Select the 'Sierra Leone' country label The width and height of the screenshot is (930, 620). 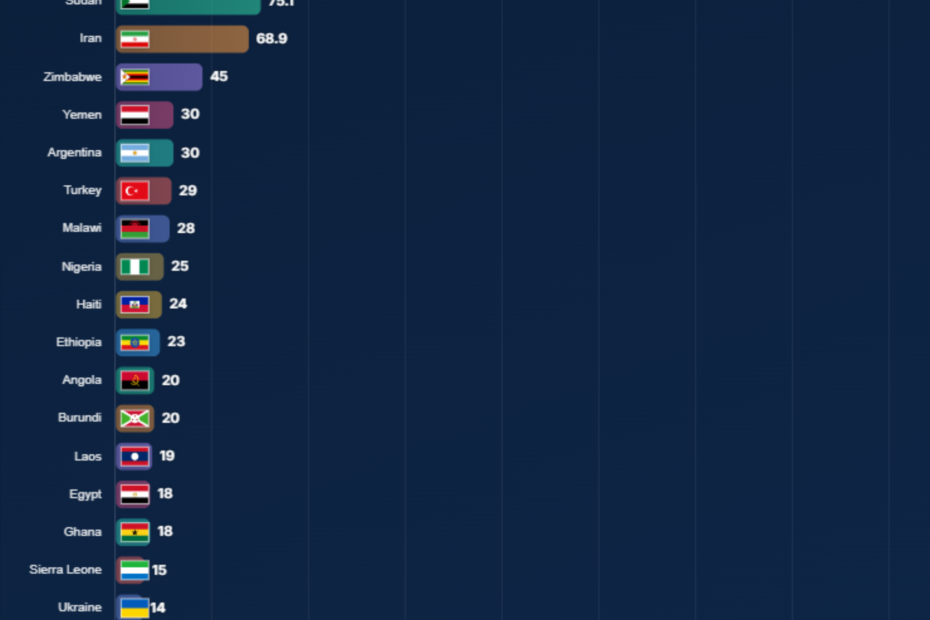65,570
